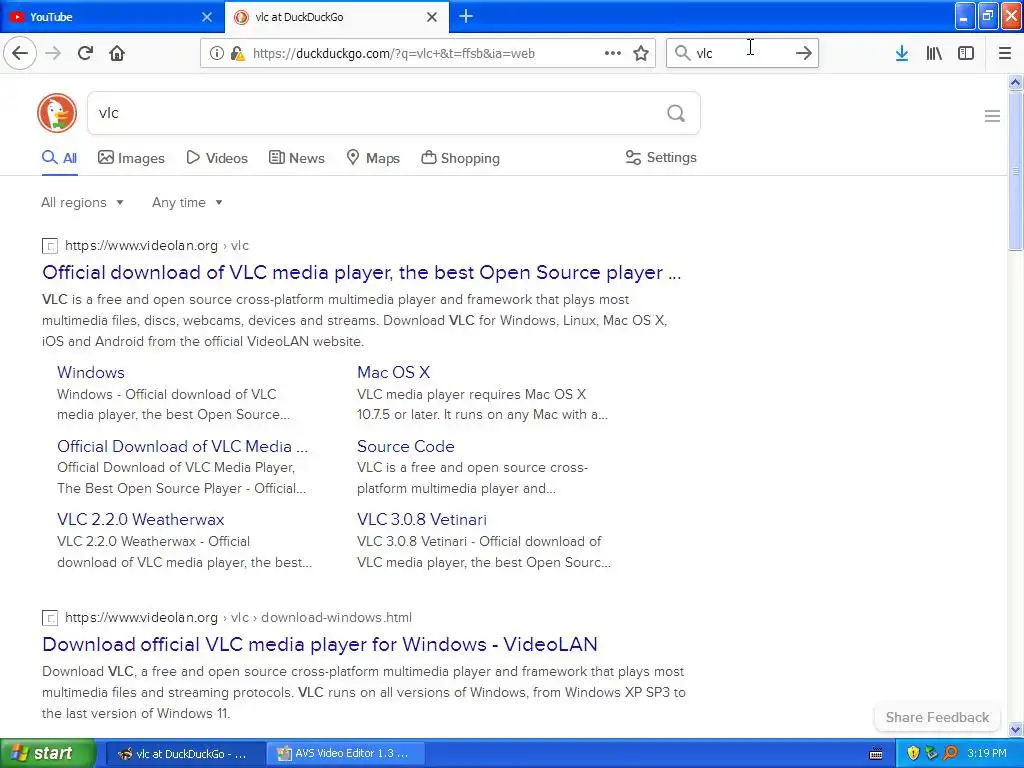Click the Firefox search bar field
The image size is (1024, 768).
(x=742, y=53)
